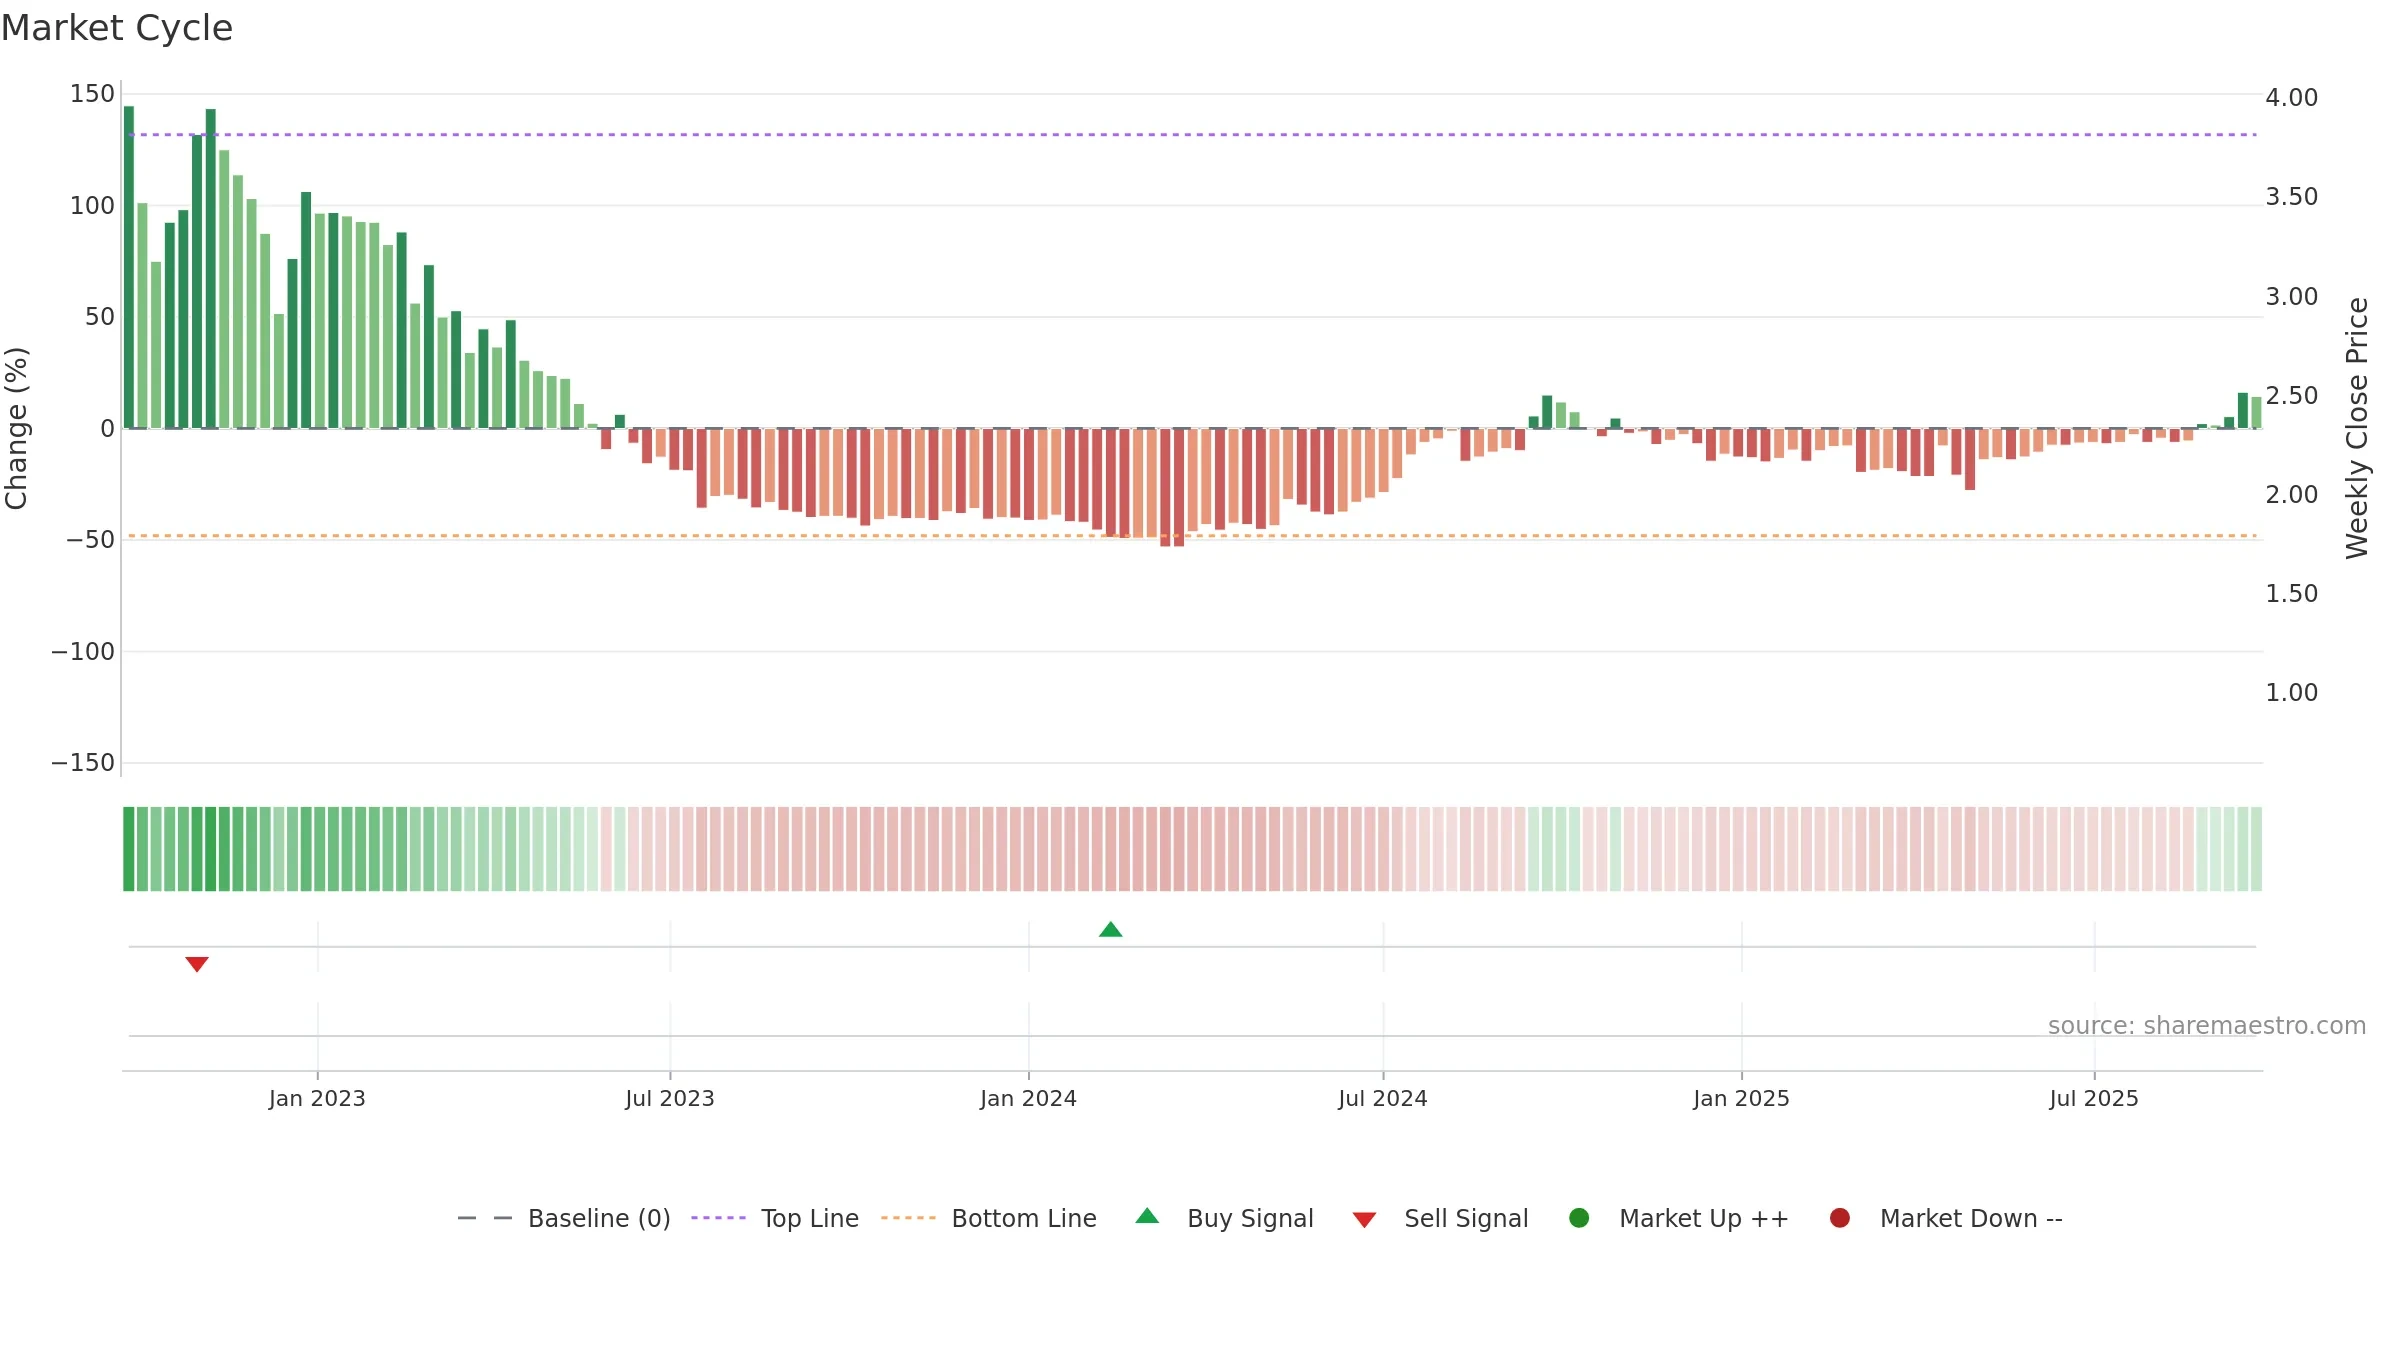
Task: Click the purple dotted Top Line on the chart
Action: click(1192, 134)
